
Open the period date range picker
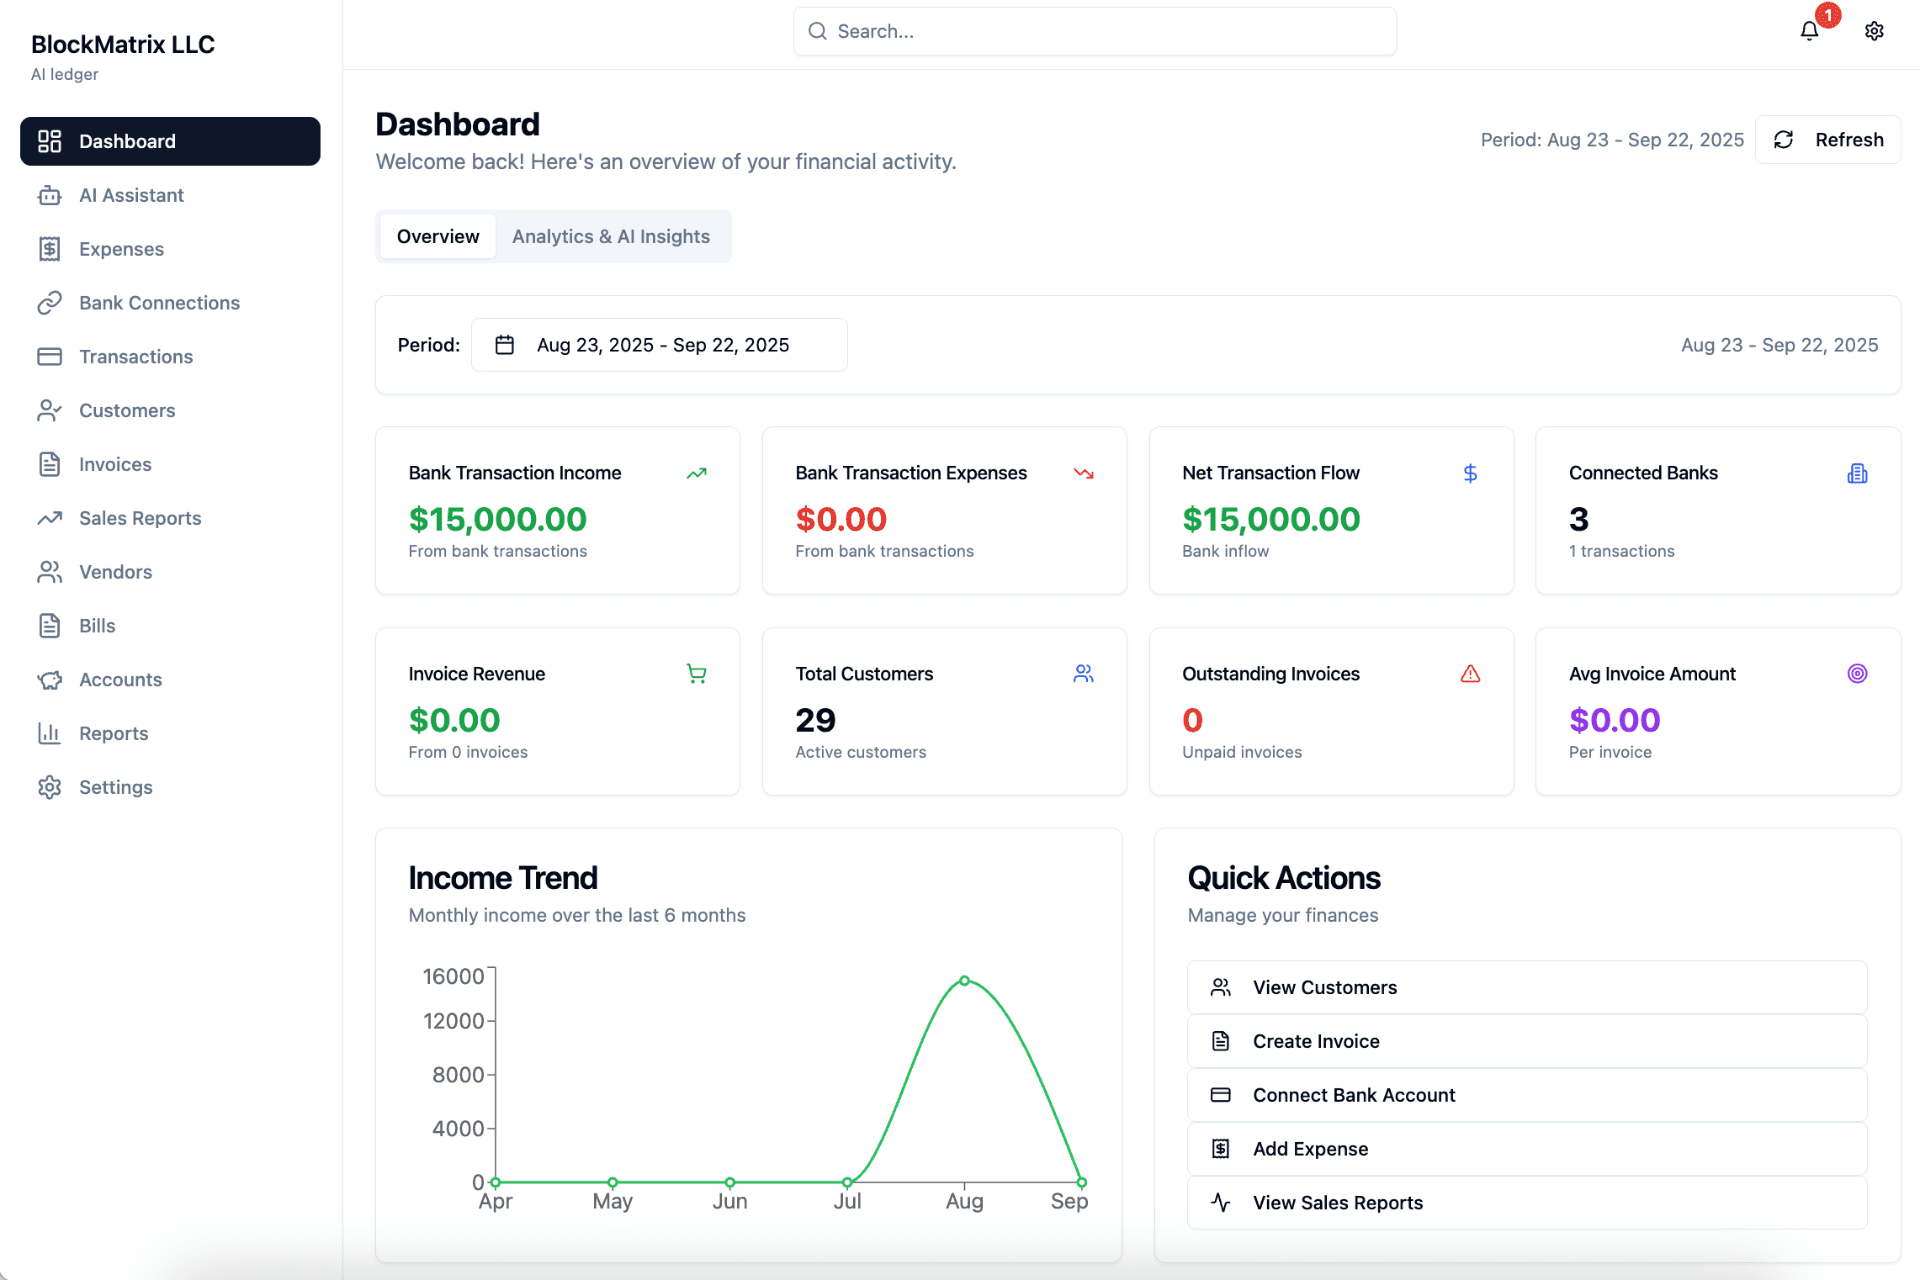point(660,344)
